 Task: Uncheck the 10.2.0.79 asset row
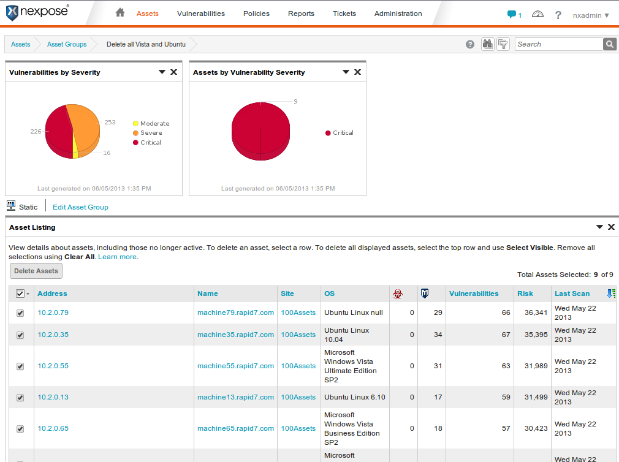click(x=21, y=313)
